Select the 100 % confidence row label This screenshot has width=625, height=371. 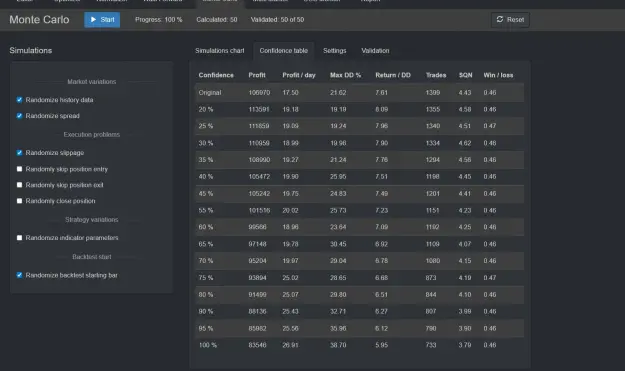tap(208, 345)
